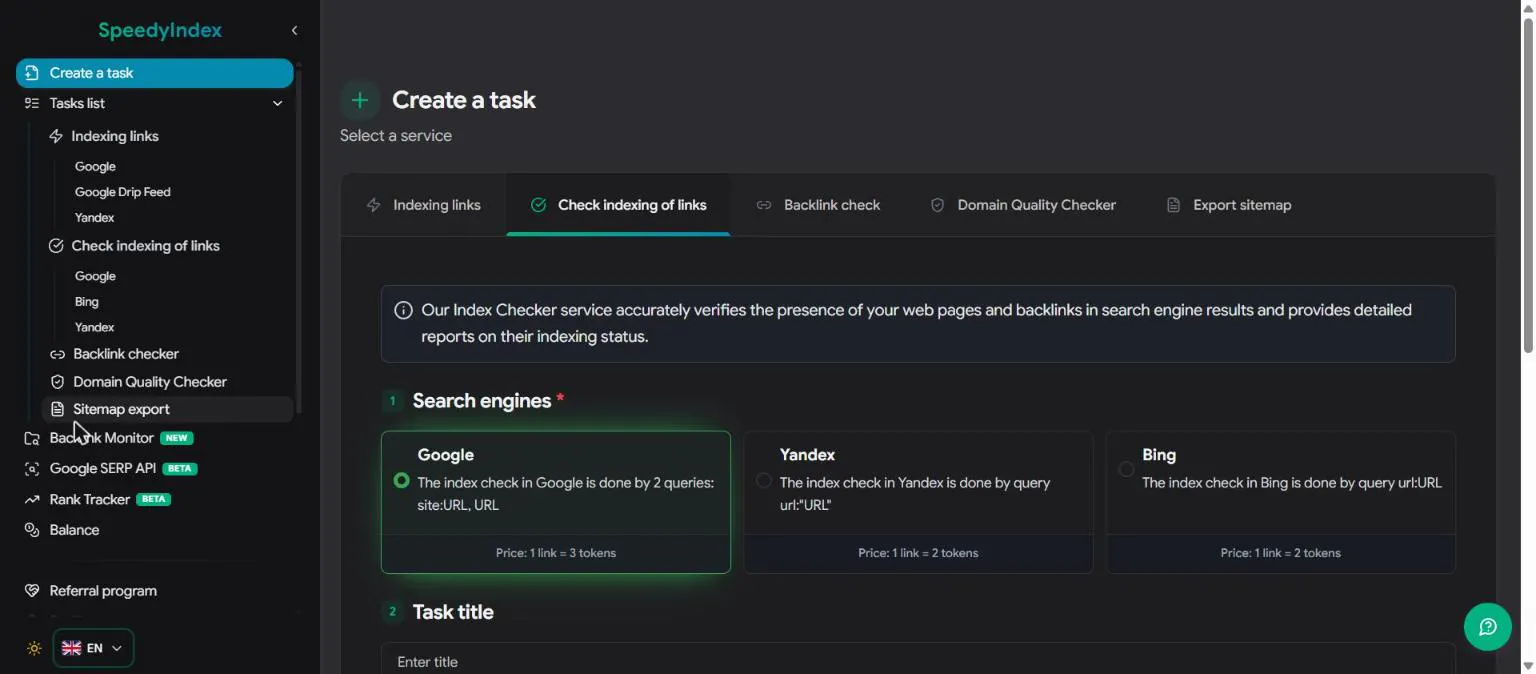Screen dimensions: 1536x674
Task: Open Sitemap export in sidebar
Action: pyautogui.click(x=168, y=409)
